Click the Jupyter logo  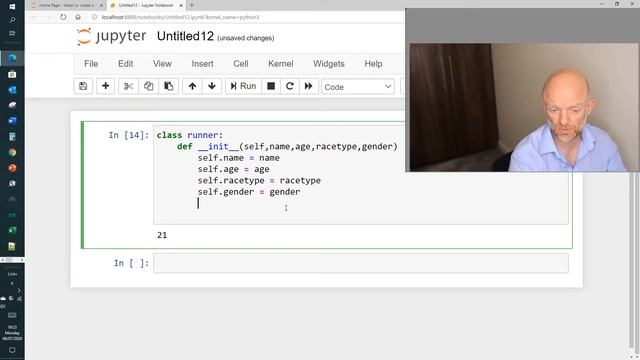tap(111, 36)
